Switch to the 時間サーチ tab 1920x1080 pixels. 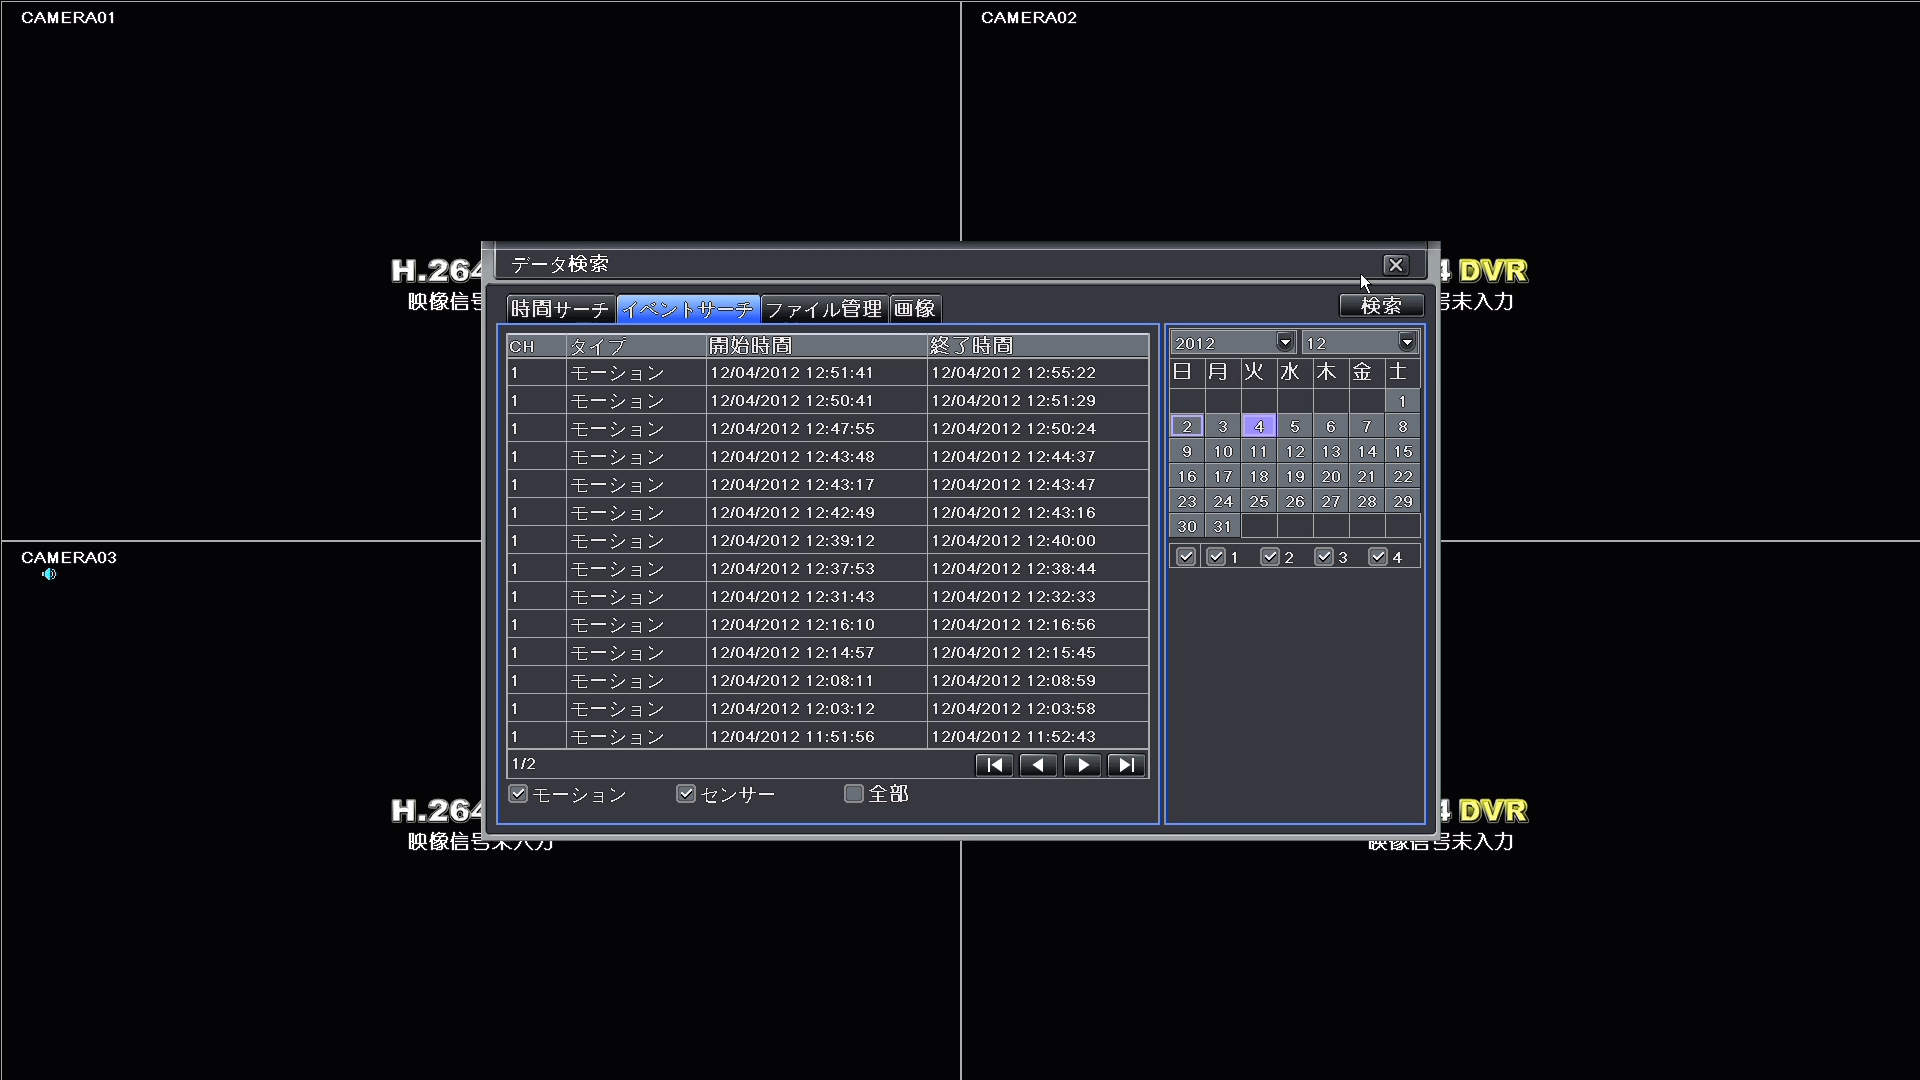coord(559,308)
